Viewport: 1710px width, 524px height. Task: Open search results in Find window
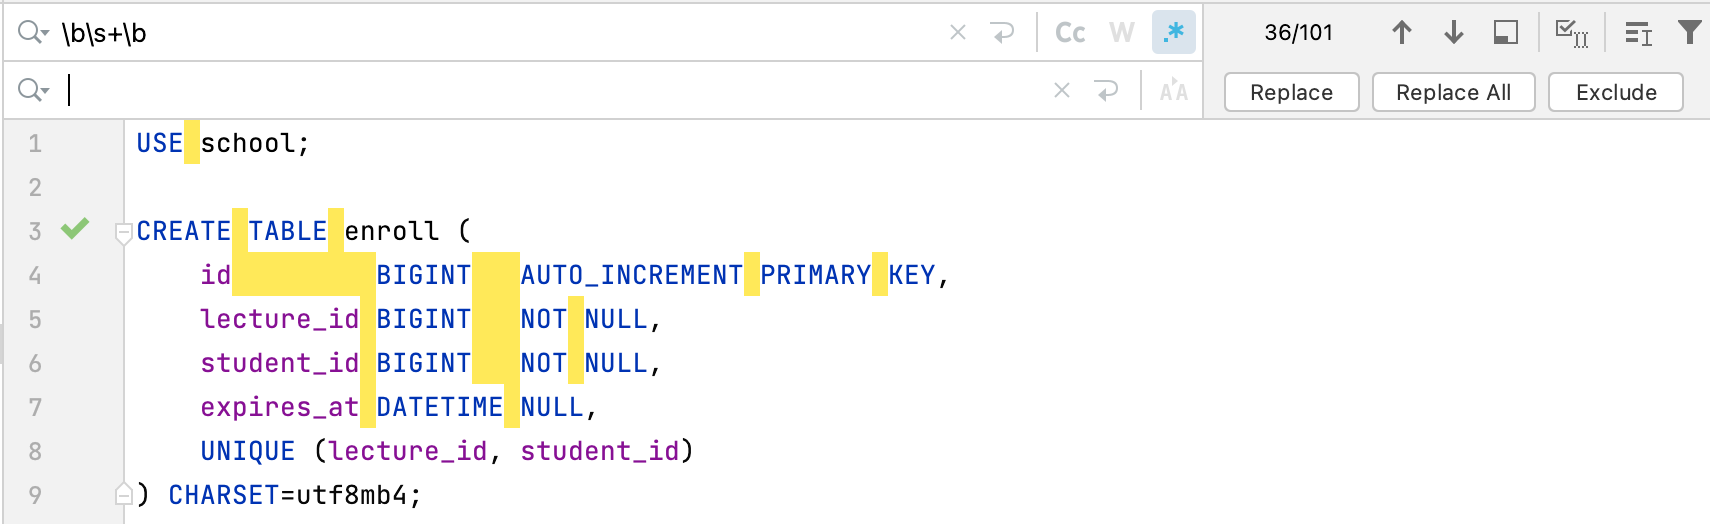click(1506, 33)
